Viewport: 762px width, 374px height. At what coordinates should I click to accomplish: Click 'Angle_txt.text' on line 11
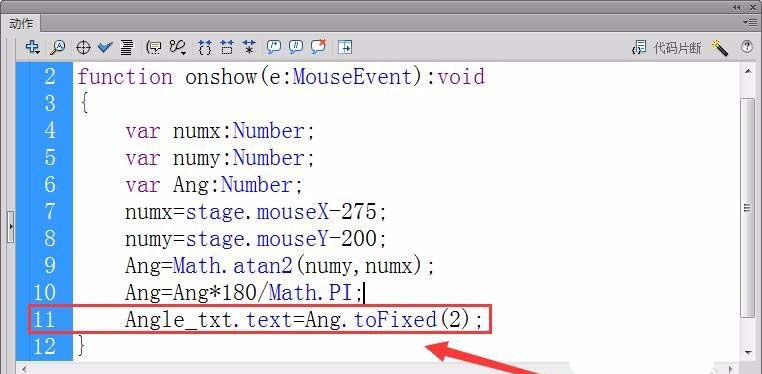[x=208, y=320]
